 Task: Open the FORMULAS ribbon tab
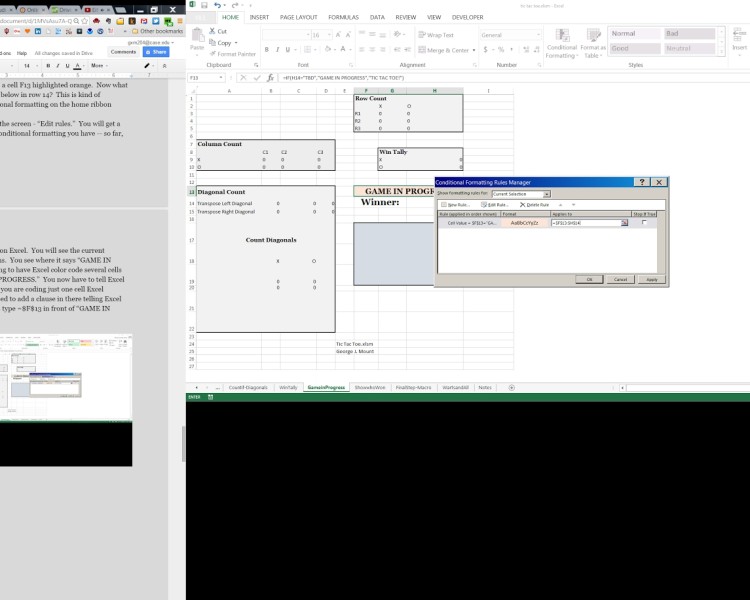point(342,17)
